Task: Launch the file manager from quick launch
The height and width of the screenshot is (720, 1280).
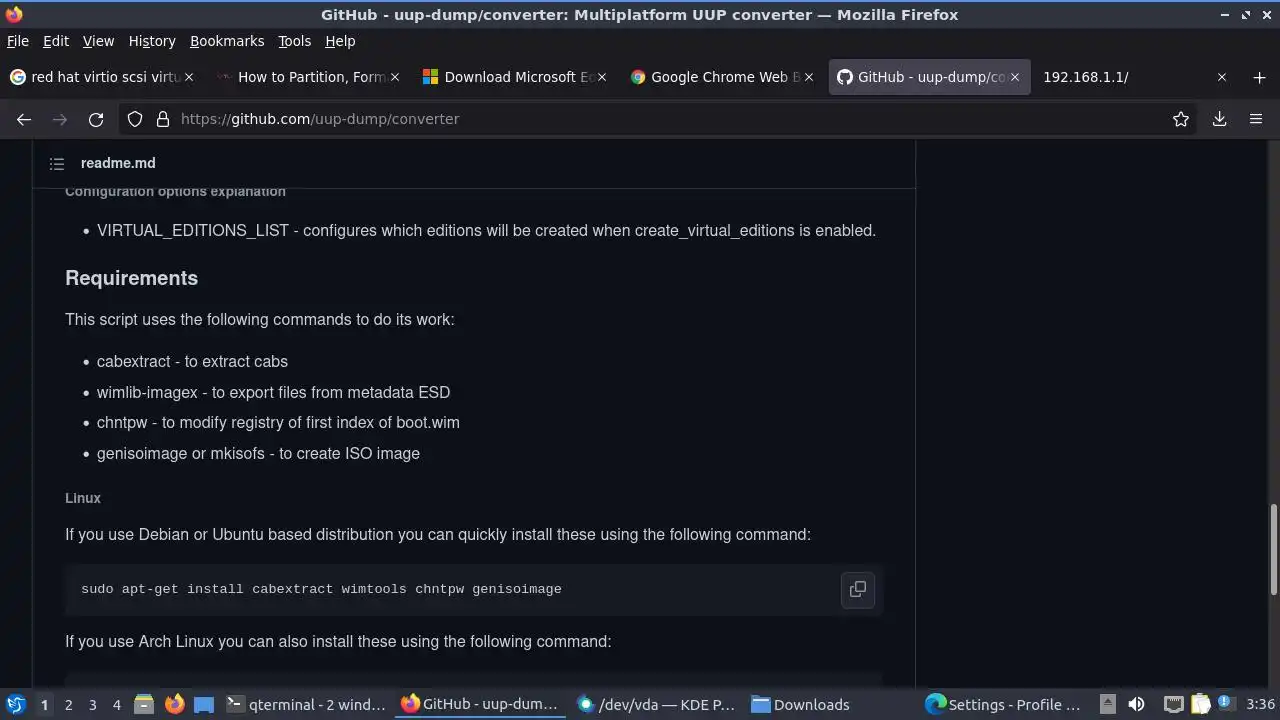Action: click(x=144, y=704)
